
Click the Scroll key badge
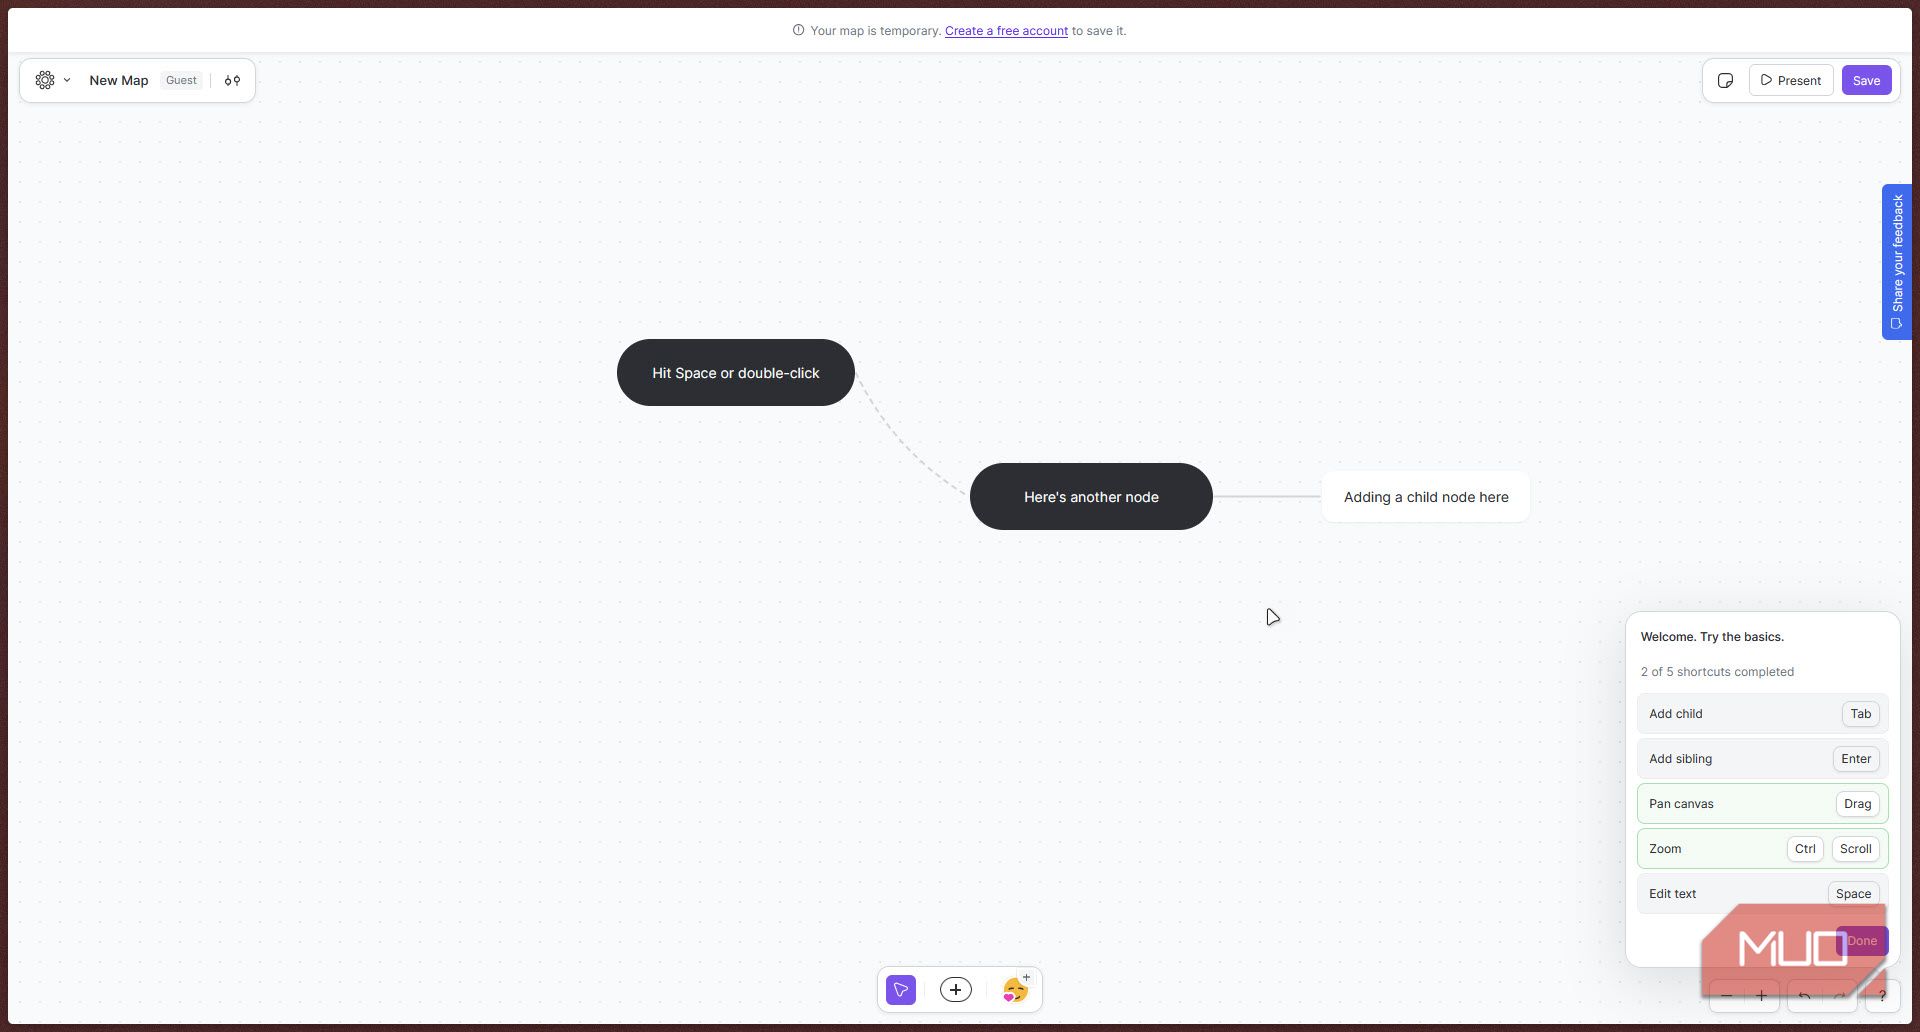[x=1855, y=849]
